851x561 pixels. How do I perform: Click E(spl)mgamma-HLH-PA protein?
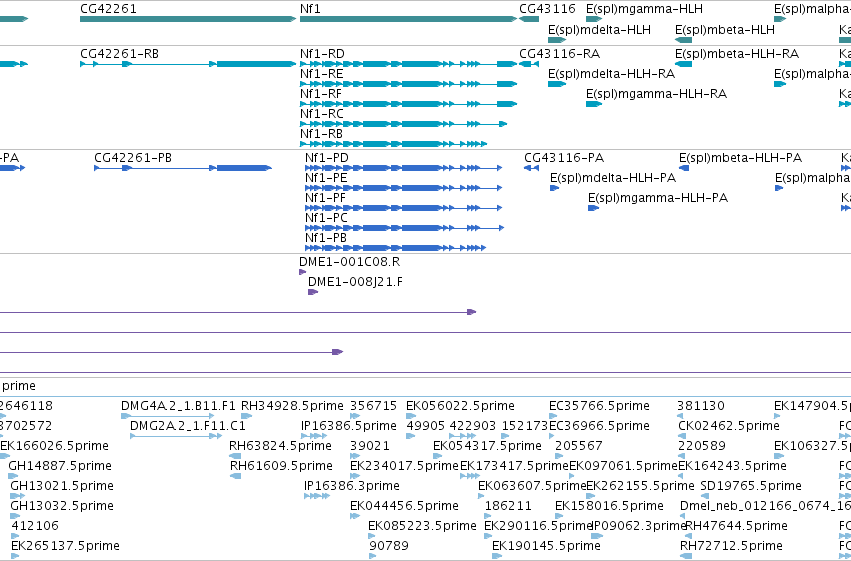pos(593,208)
